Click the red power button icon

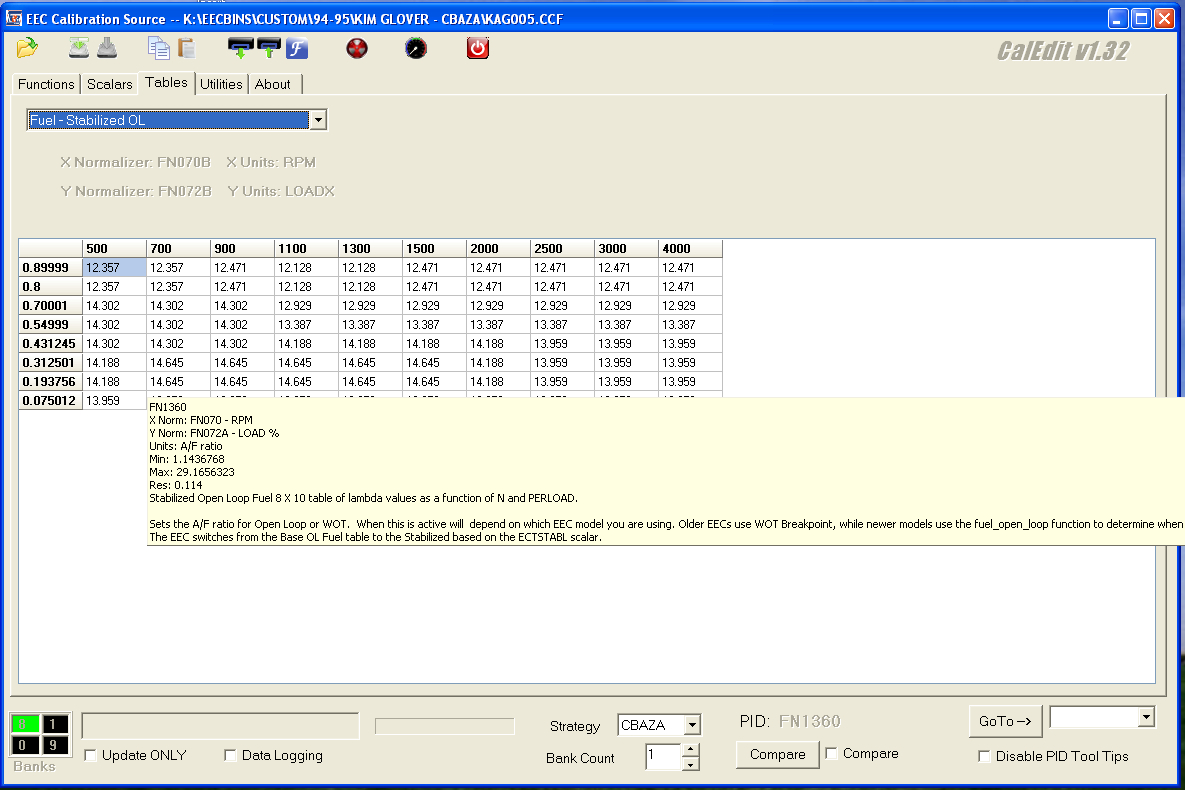click(x=478, y=47)
